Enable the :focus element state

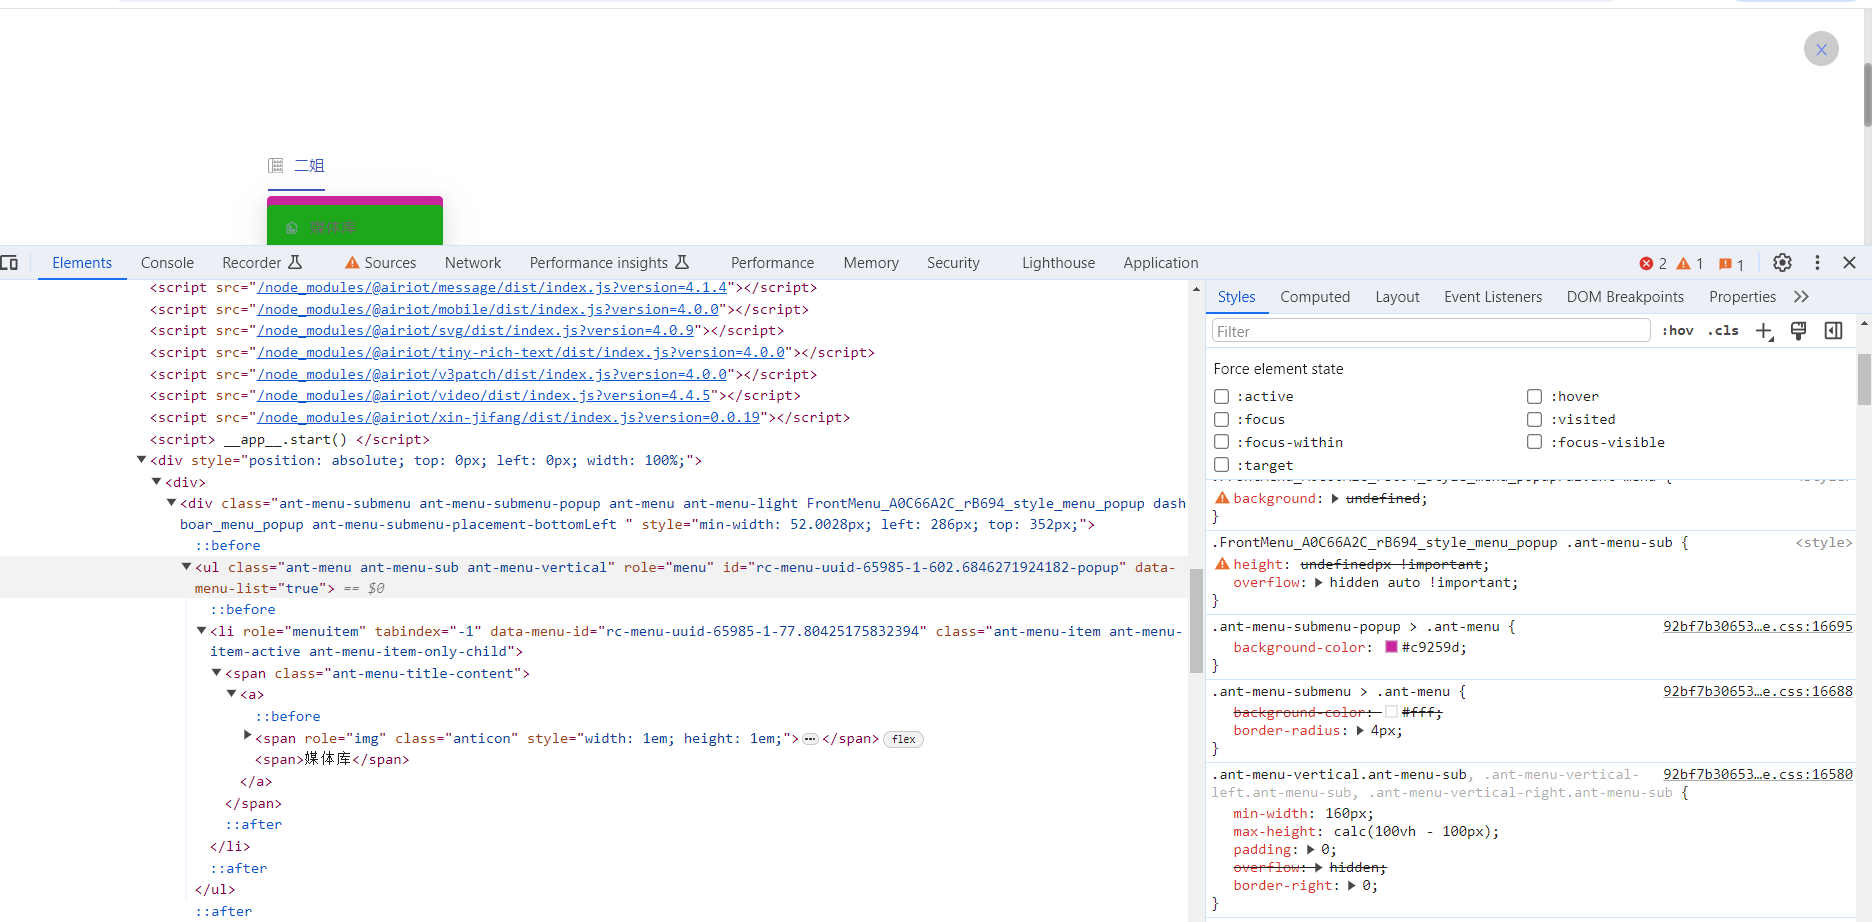pyautogui.click(x=1221, y=420)
